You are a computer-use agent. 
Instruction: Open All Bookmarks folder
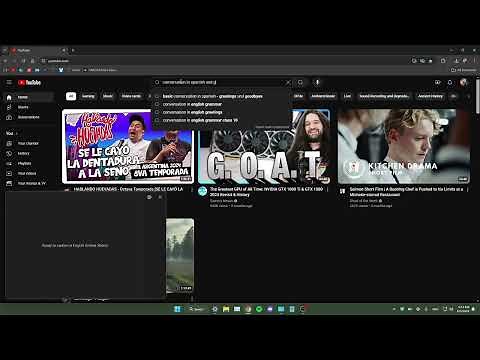point(464,70)
